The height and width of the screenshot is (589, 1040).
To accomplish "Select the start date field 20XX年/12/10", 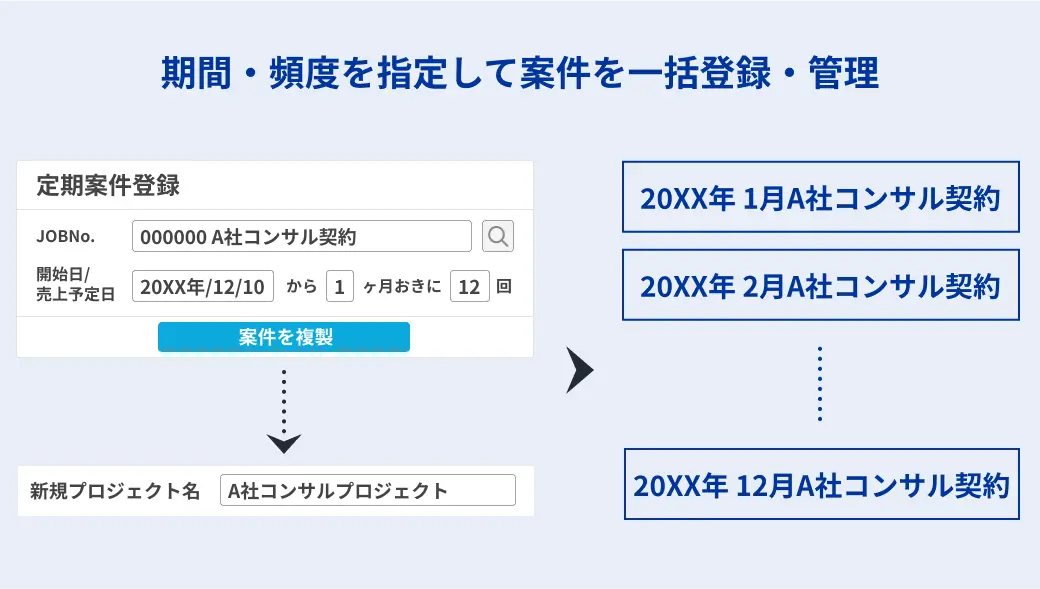I will [x=203, y=287].
